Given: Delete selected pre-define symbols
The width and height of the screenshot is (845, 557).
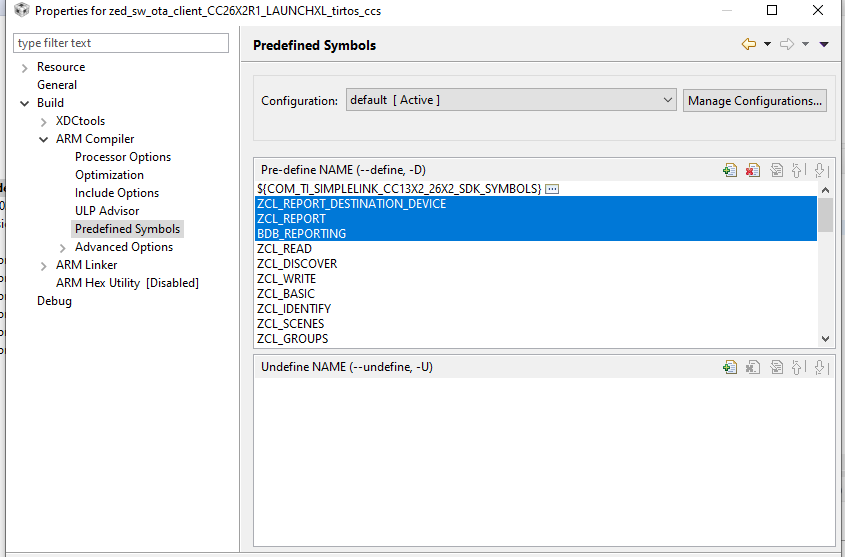Looking at the screenshot, I should pos(753,170).
